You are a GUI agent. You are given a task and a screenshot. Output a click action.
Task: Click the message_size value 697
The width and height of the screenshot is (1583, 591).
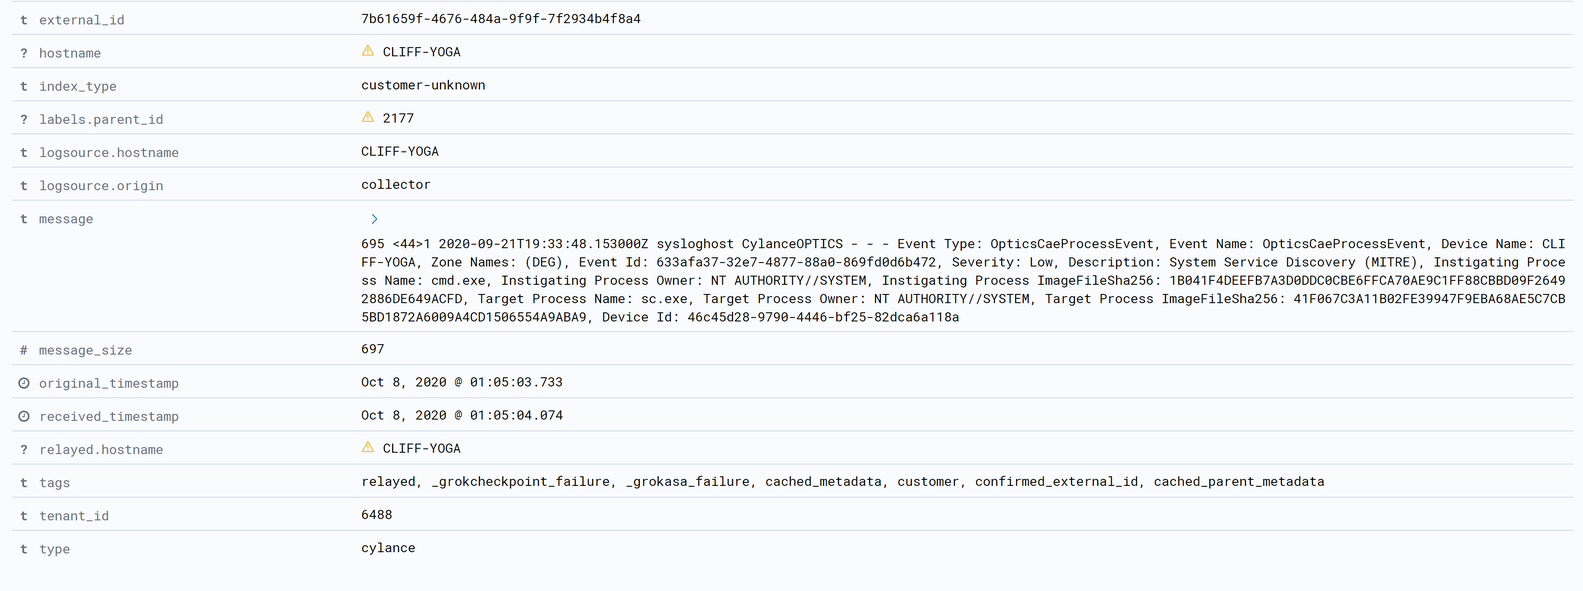[372, 349]
